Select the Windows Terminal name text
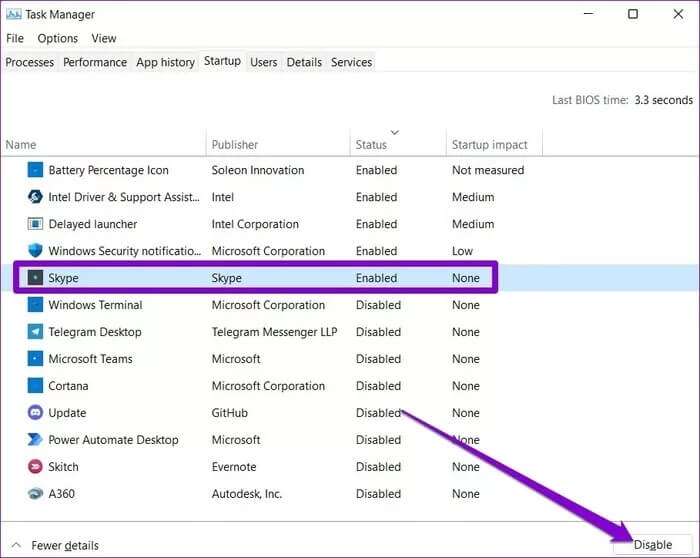Viewport: 700px width, 558px height. pyautogui.click(x=96, y=305)
